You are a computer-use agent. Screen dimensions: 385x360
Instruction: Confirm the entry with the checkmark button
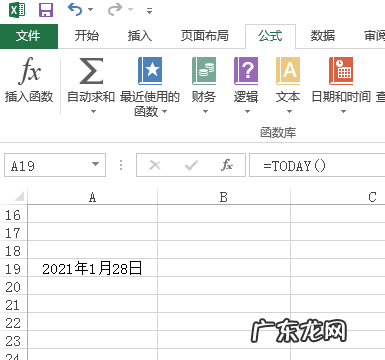191,165
